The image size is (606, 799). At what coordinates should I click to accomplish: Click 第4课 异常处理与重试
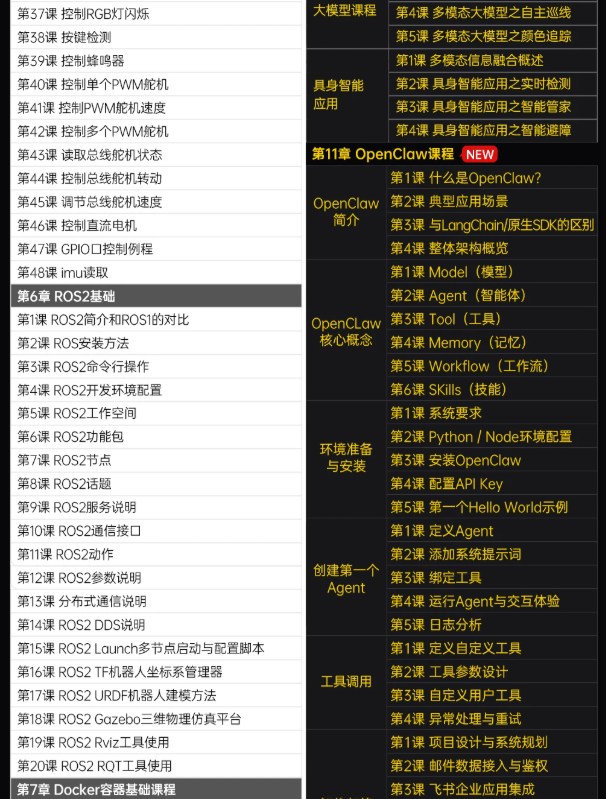point(492,718)
